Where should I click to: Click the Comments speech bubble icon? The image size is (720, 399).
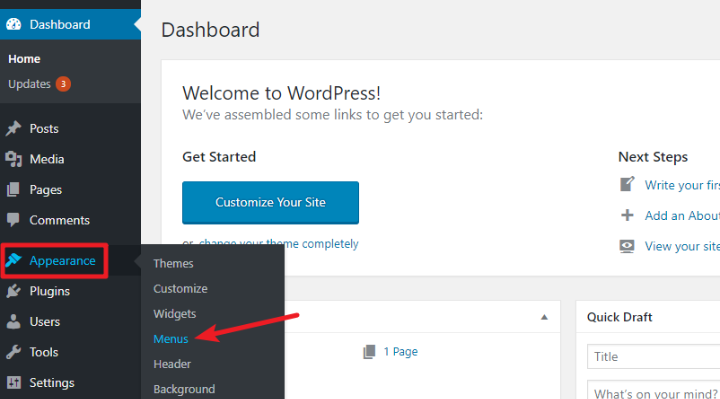point(13,220)
